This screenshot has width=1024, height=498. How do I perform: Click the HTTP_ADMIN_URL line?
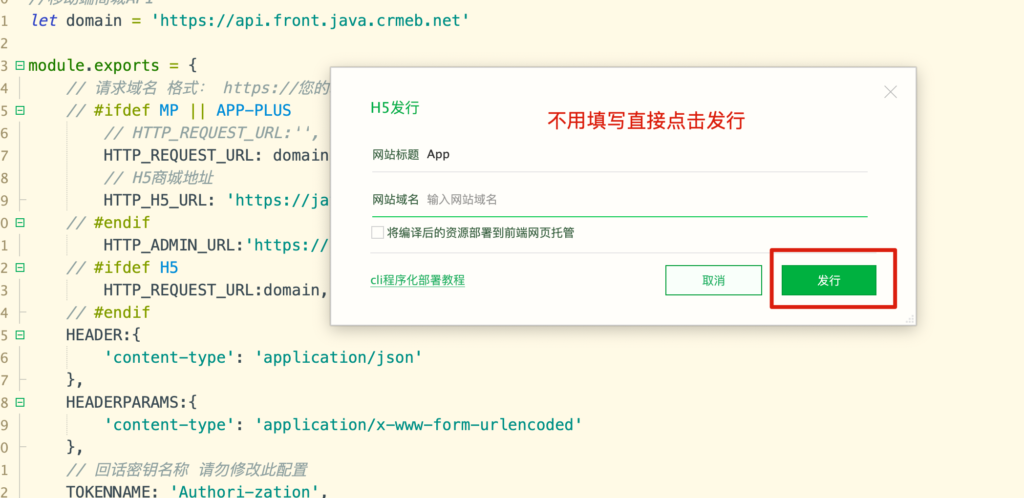point(217,245)
